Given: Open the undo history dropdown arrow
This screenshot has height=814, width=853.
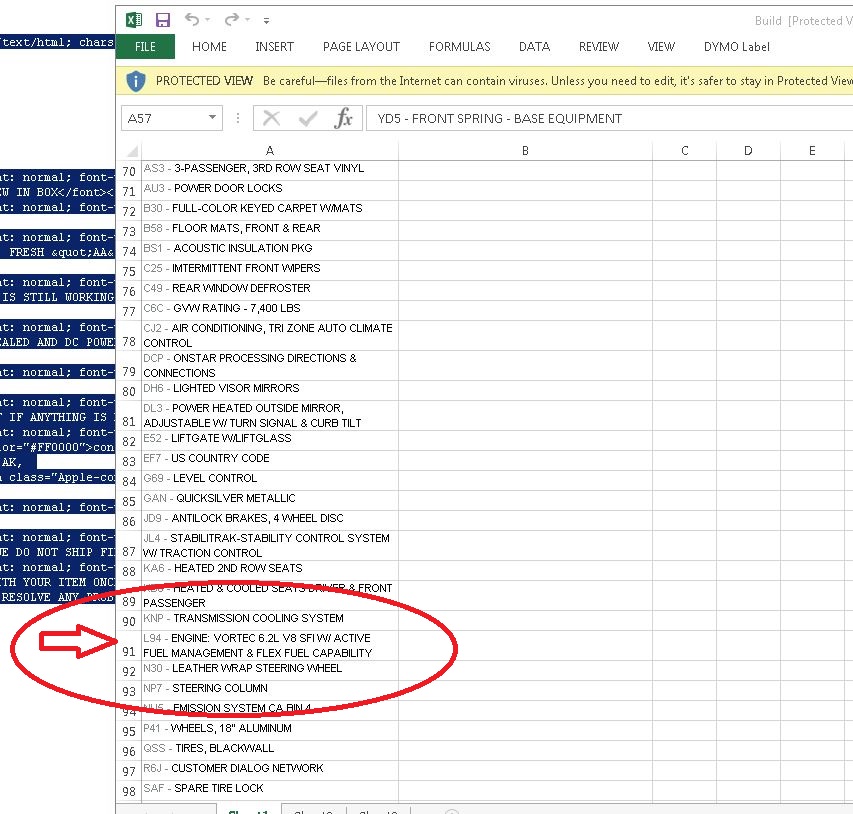Looking at the screenshot, I should coord(208,20).
